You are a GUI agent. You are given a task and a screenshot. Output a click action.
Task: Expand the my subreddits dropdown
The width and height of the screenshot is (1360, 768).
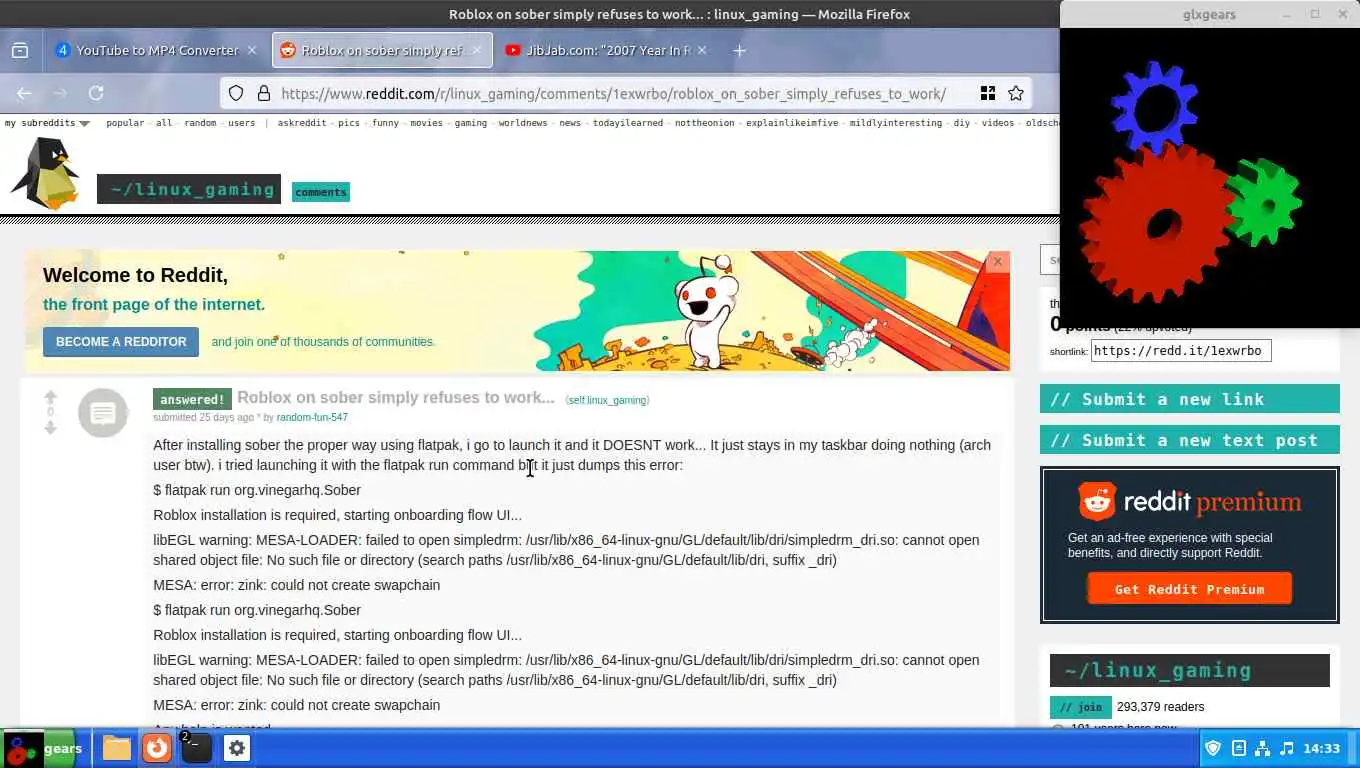[47, 123]
